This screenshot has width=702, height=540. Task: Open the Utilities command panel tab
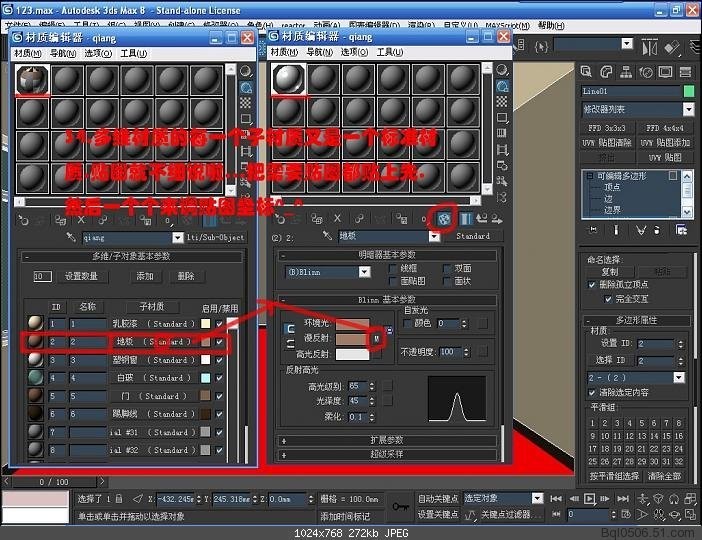[685, 72]
